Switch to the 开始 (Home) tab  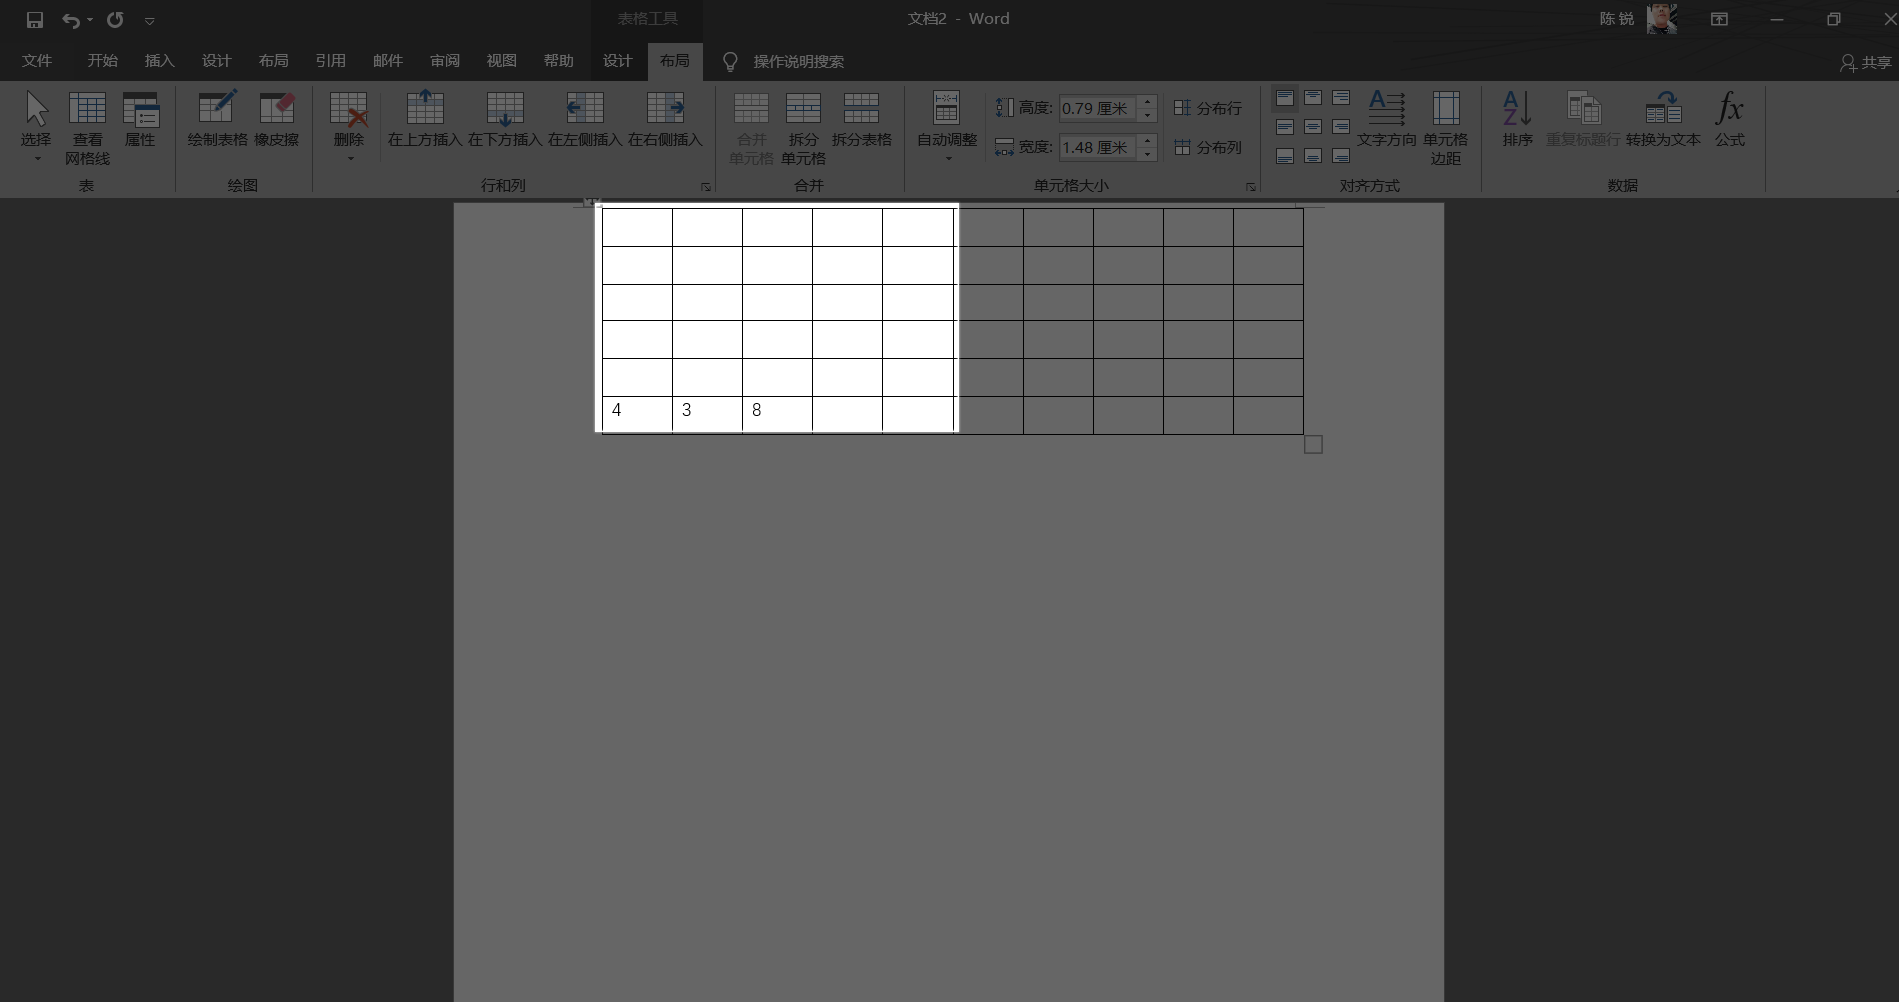pyautogui.click(x=102, y=61)
